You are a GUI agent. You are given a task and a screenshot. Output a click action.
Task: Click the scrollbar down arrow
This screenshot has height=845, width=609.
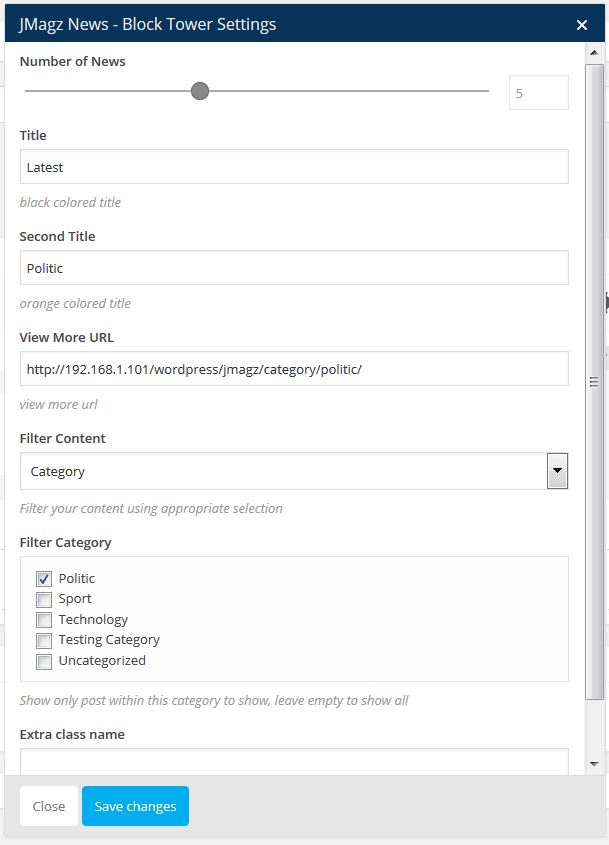click(x=594, y=765)
